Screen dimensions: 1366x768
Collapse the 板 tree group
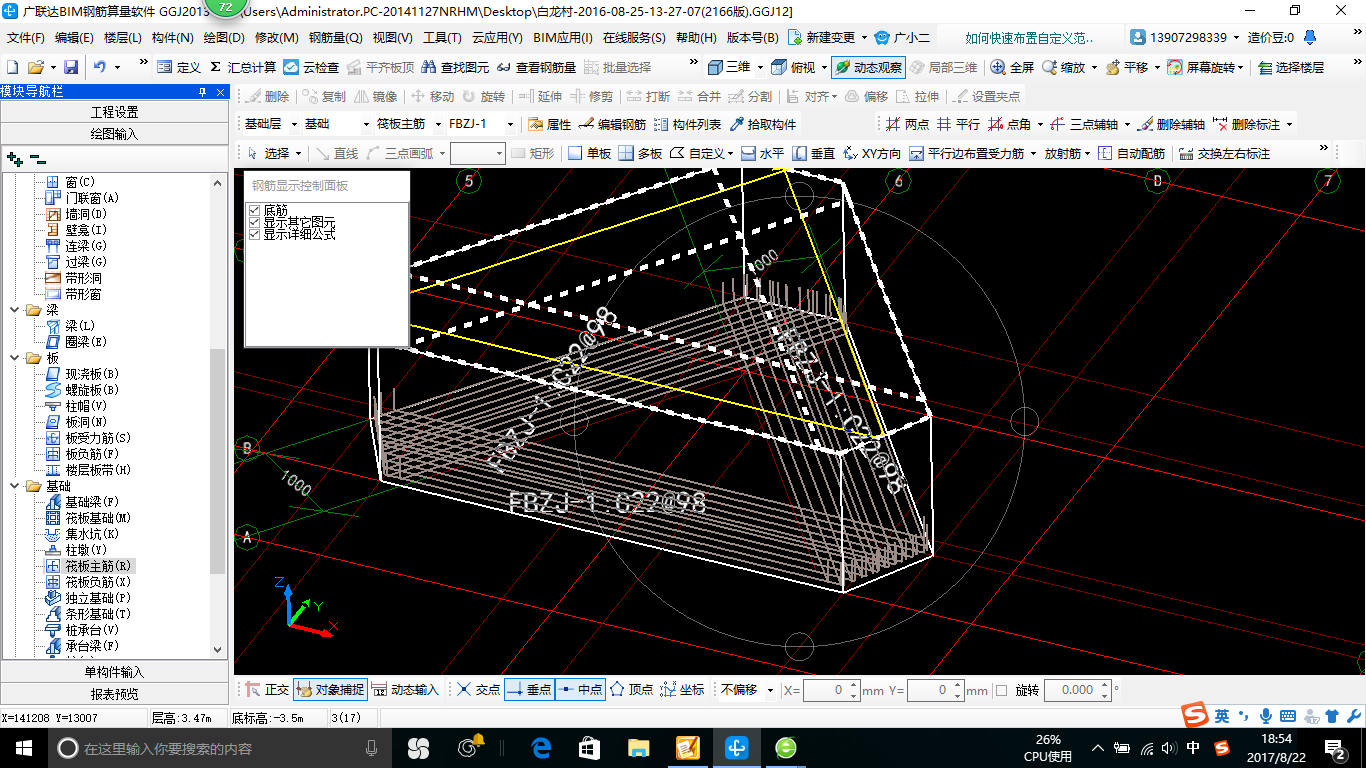15,358
